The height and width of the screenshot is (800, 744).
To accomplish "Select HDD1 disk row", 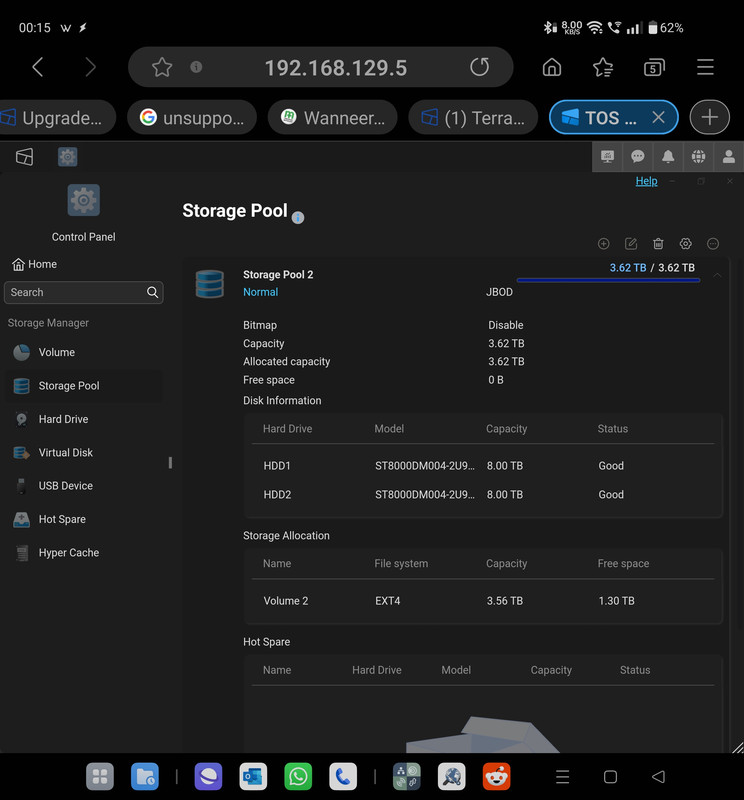I will 483,466.
